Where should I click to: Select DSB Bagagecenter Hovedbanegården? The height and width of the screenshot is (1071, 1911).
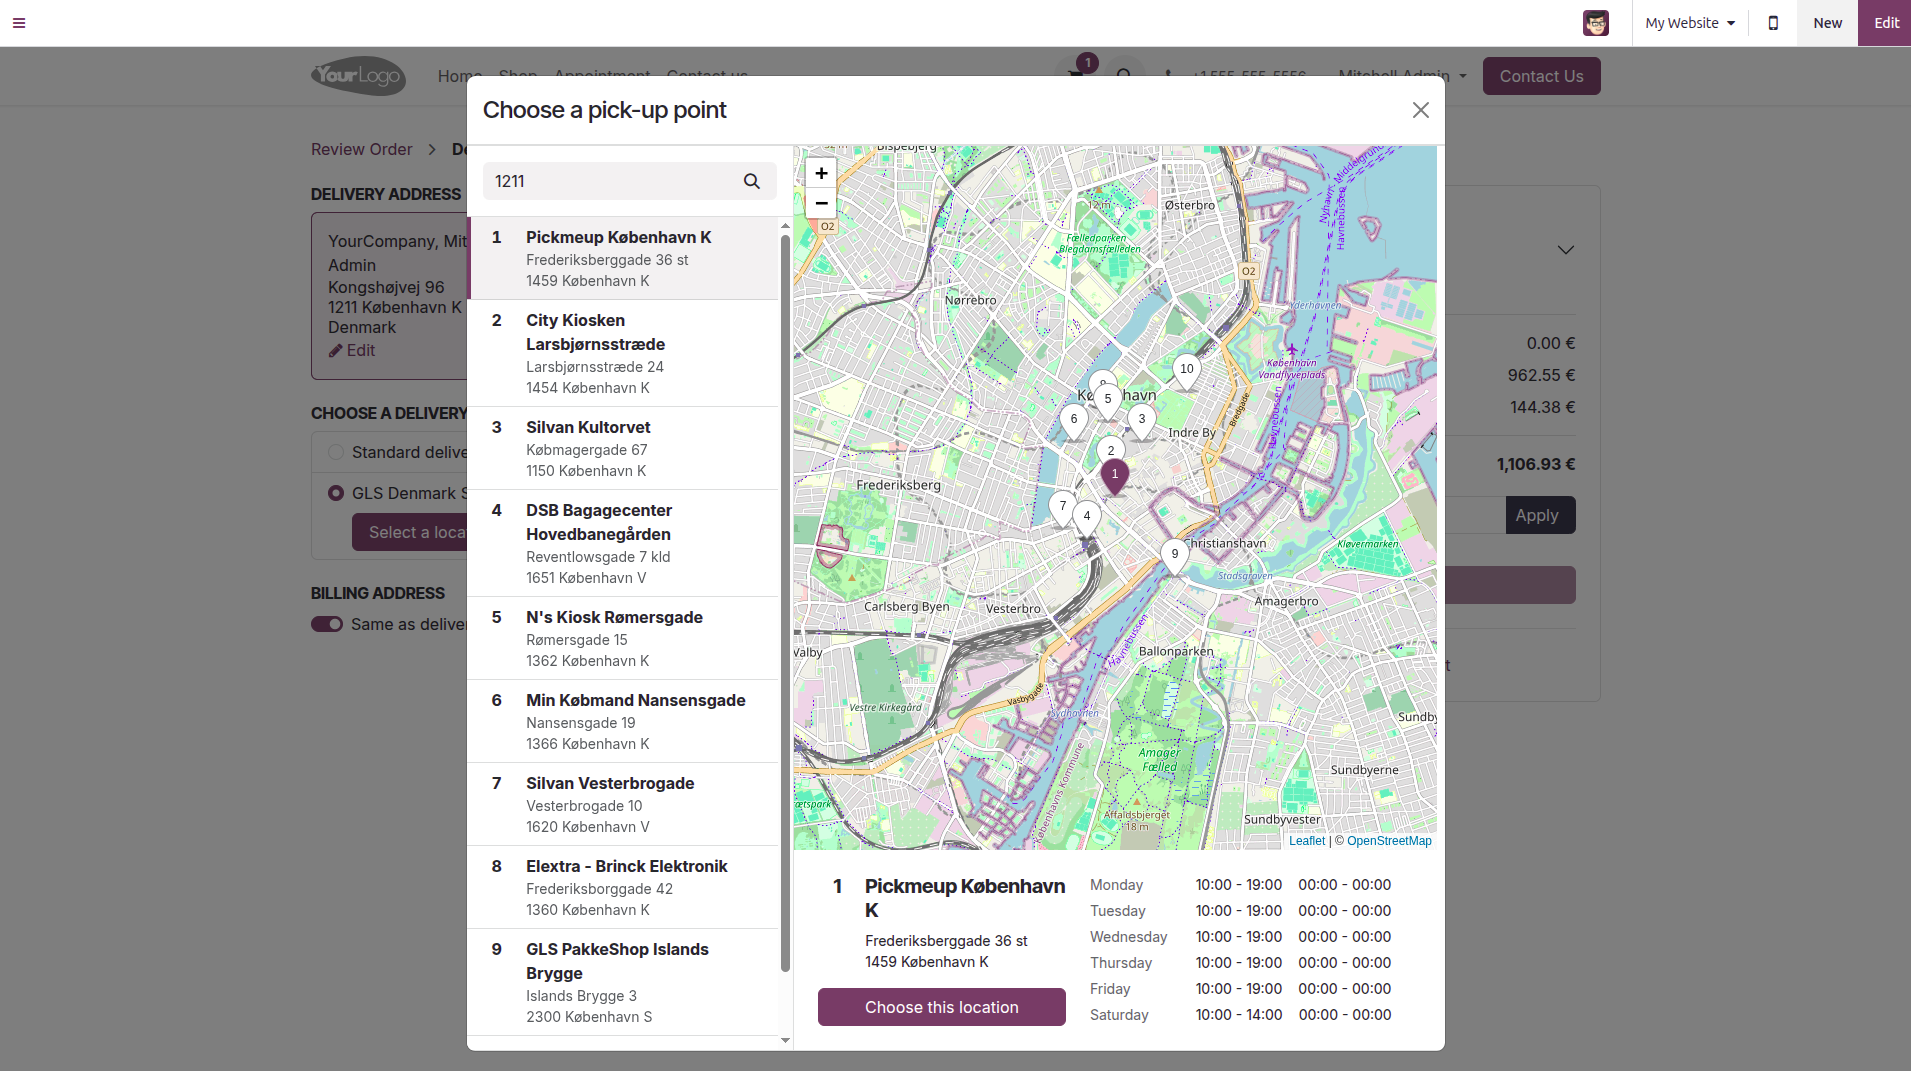(623, 544)
